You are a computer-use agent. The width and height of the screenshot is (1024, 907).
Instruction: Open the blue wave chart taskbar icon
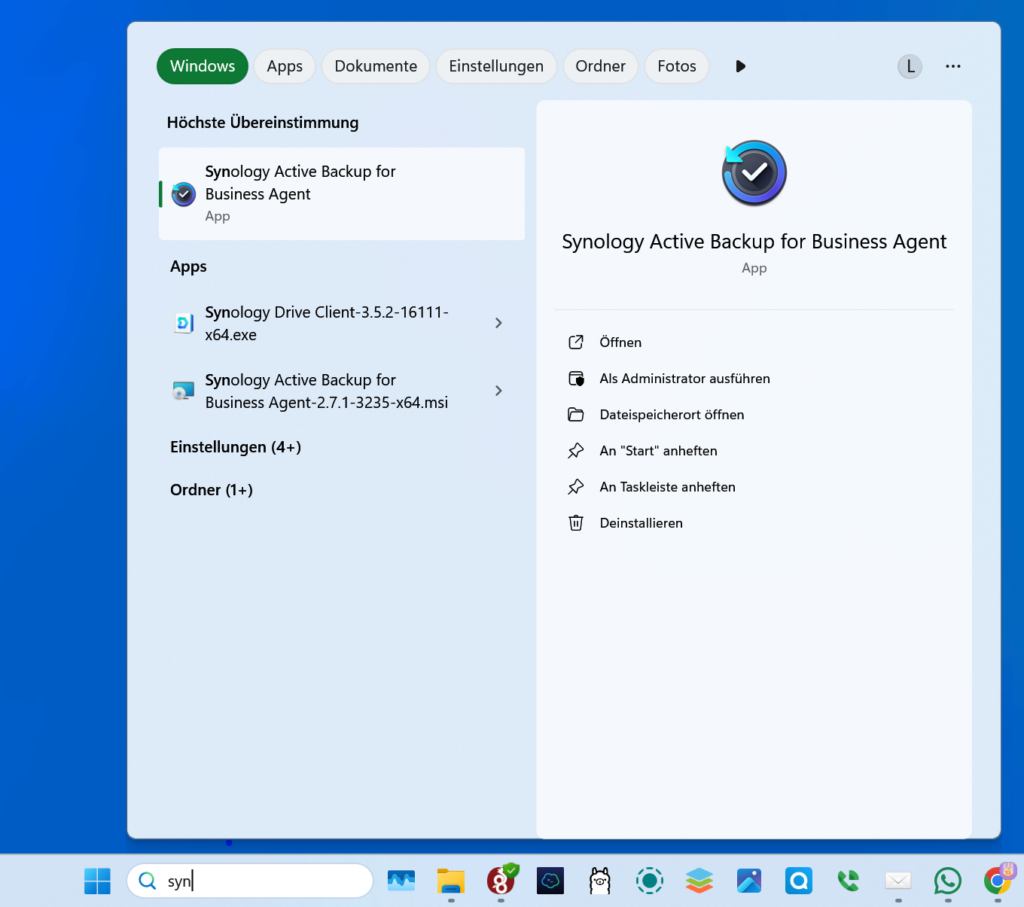click(401, 881)
